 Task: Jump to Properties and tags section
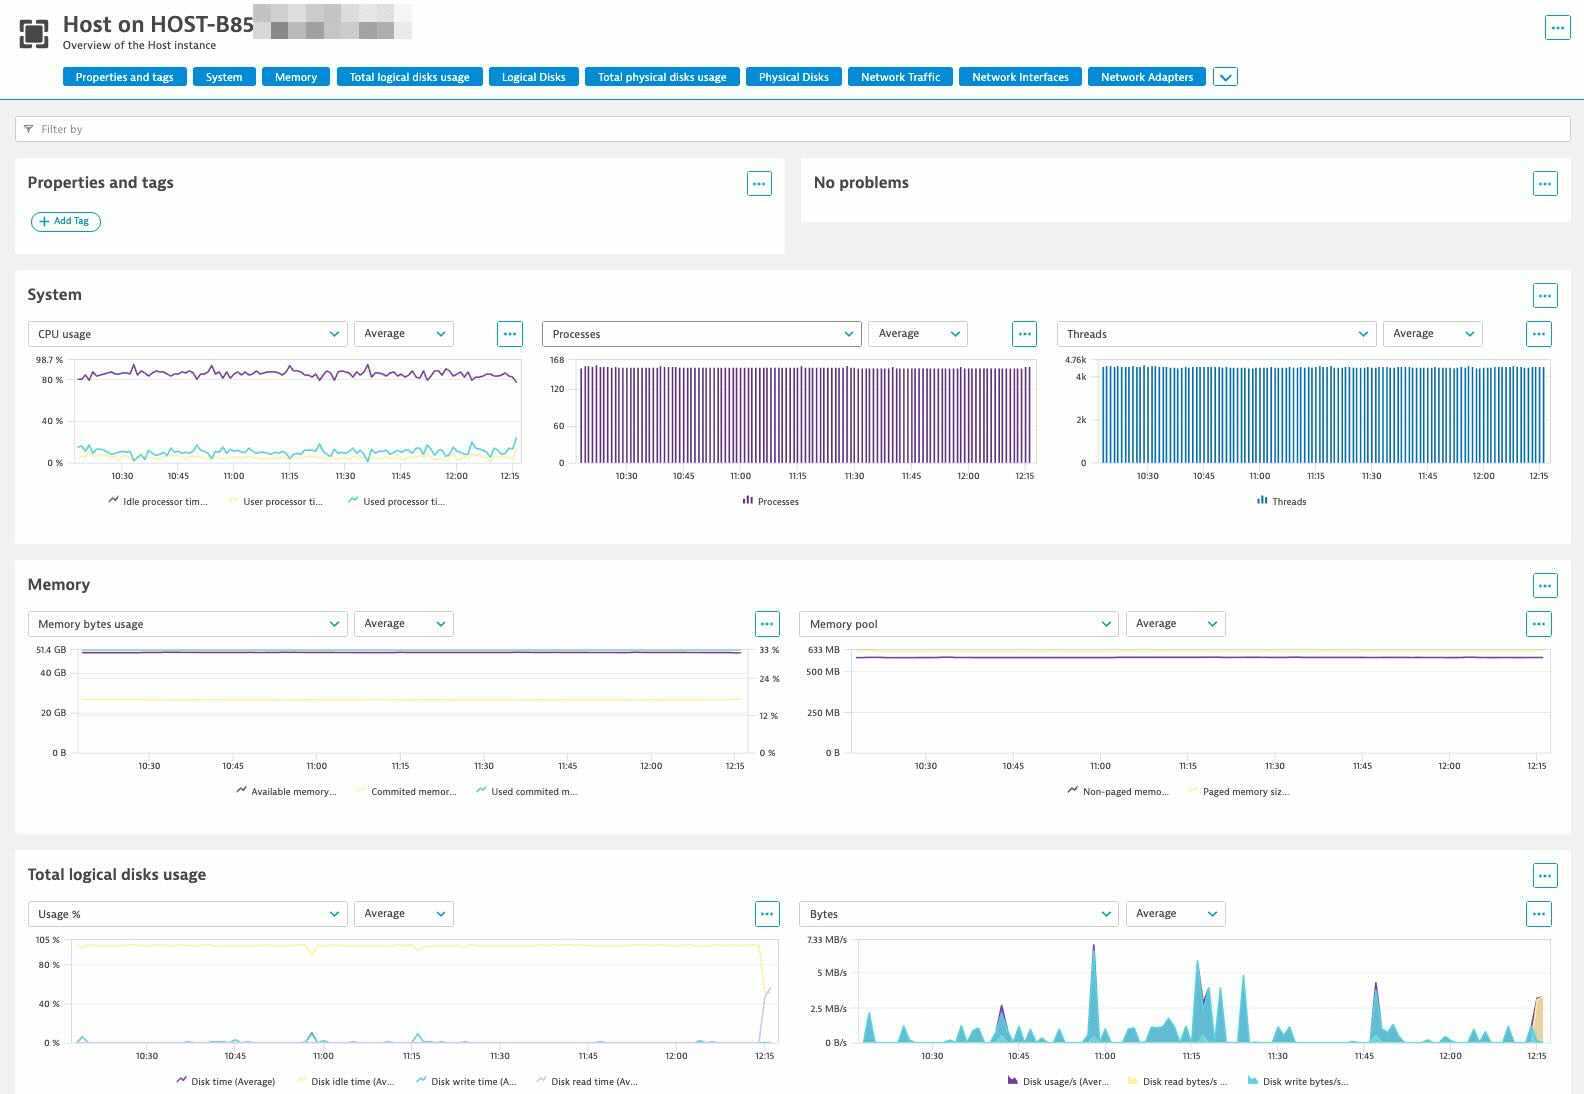point(125,77)
